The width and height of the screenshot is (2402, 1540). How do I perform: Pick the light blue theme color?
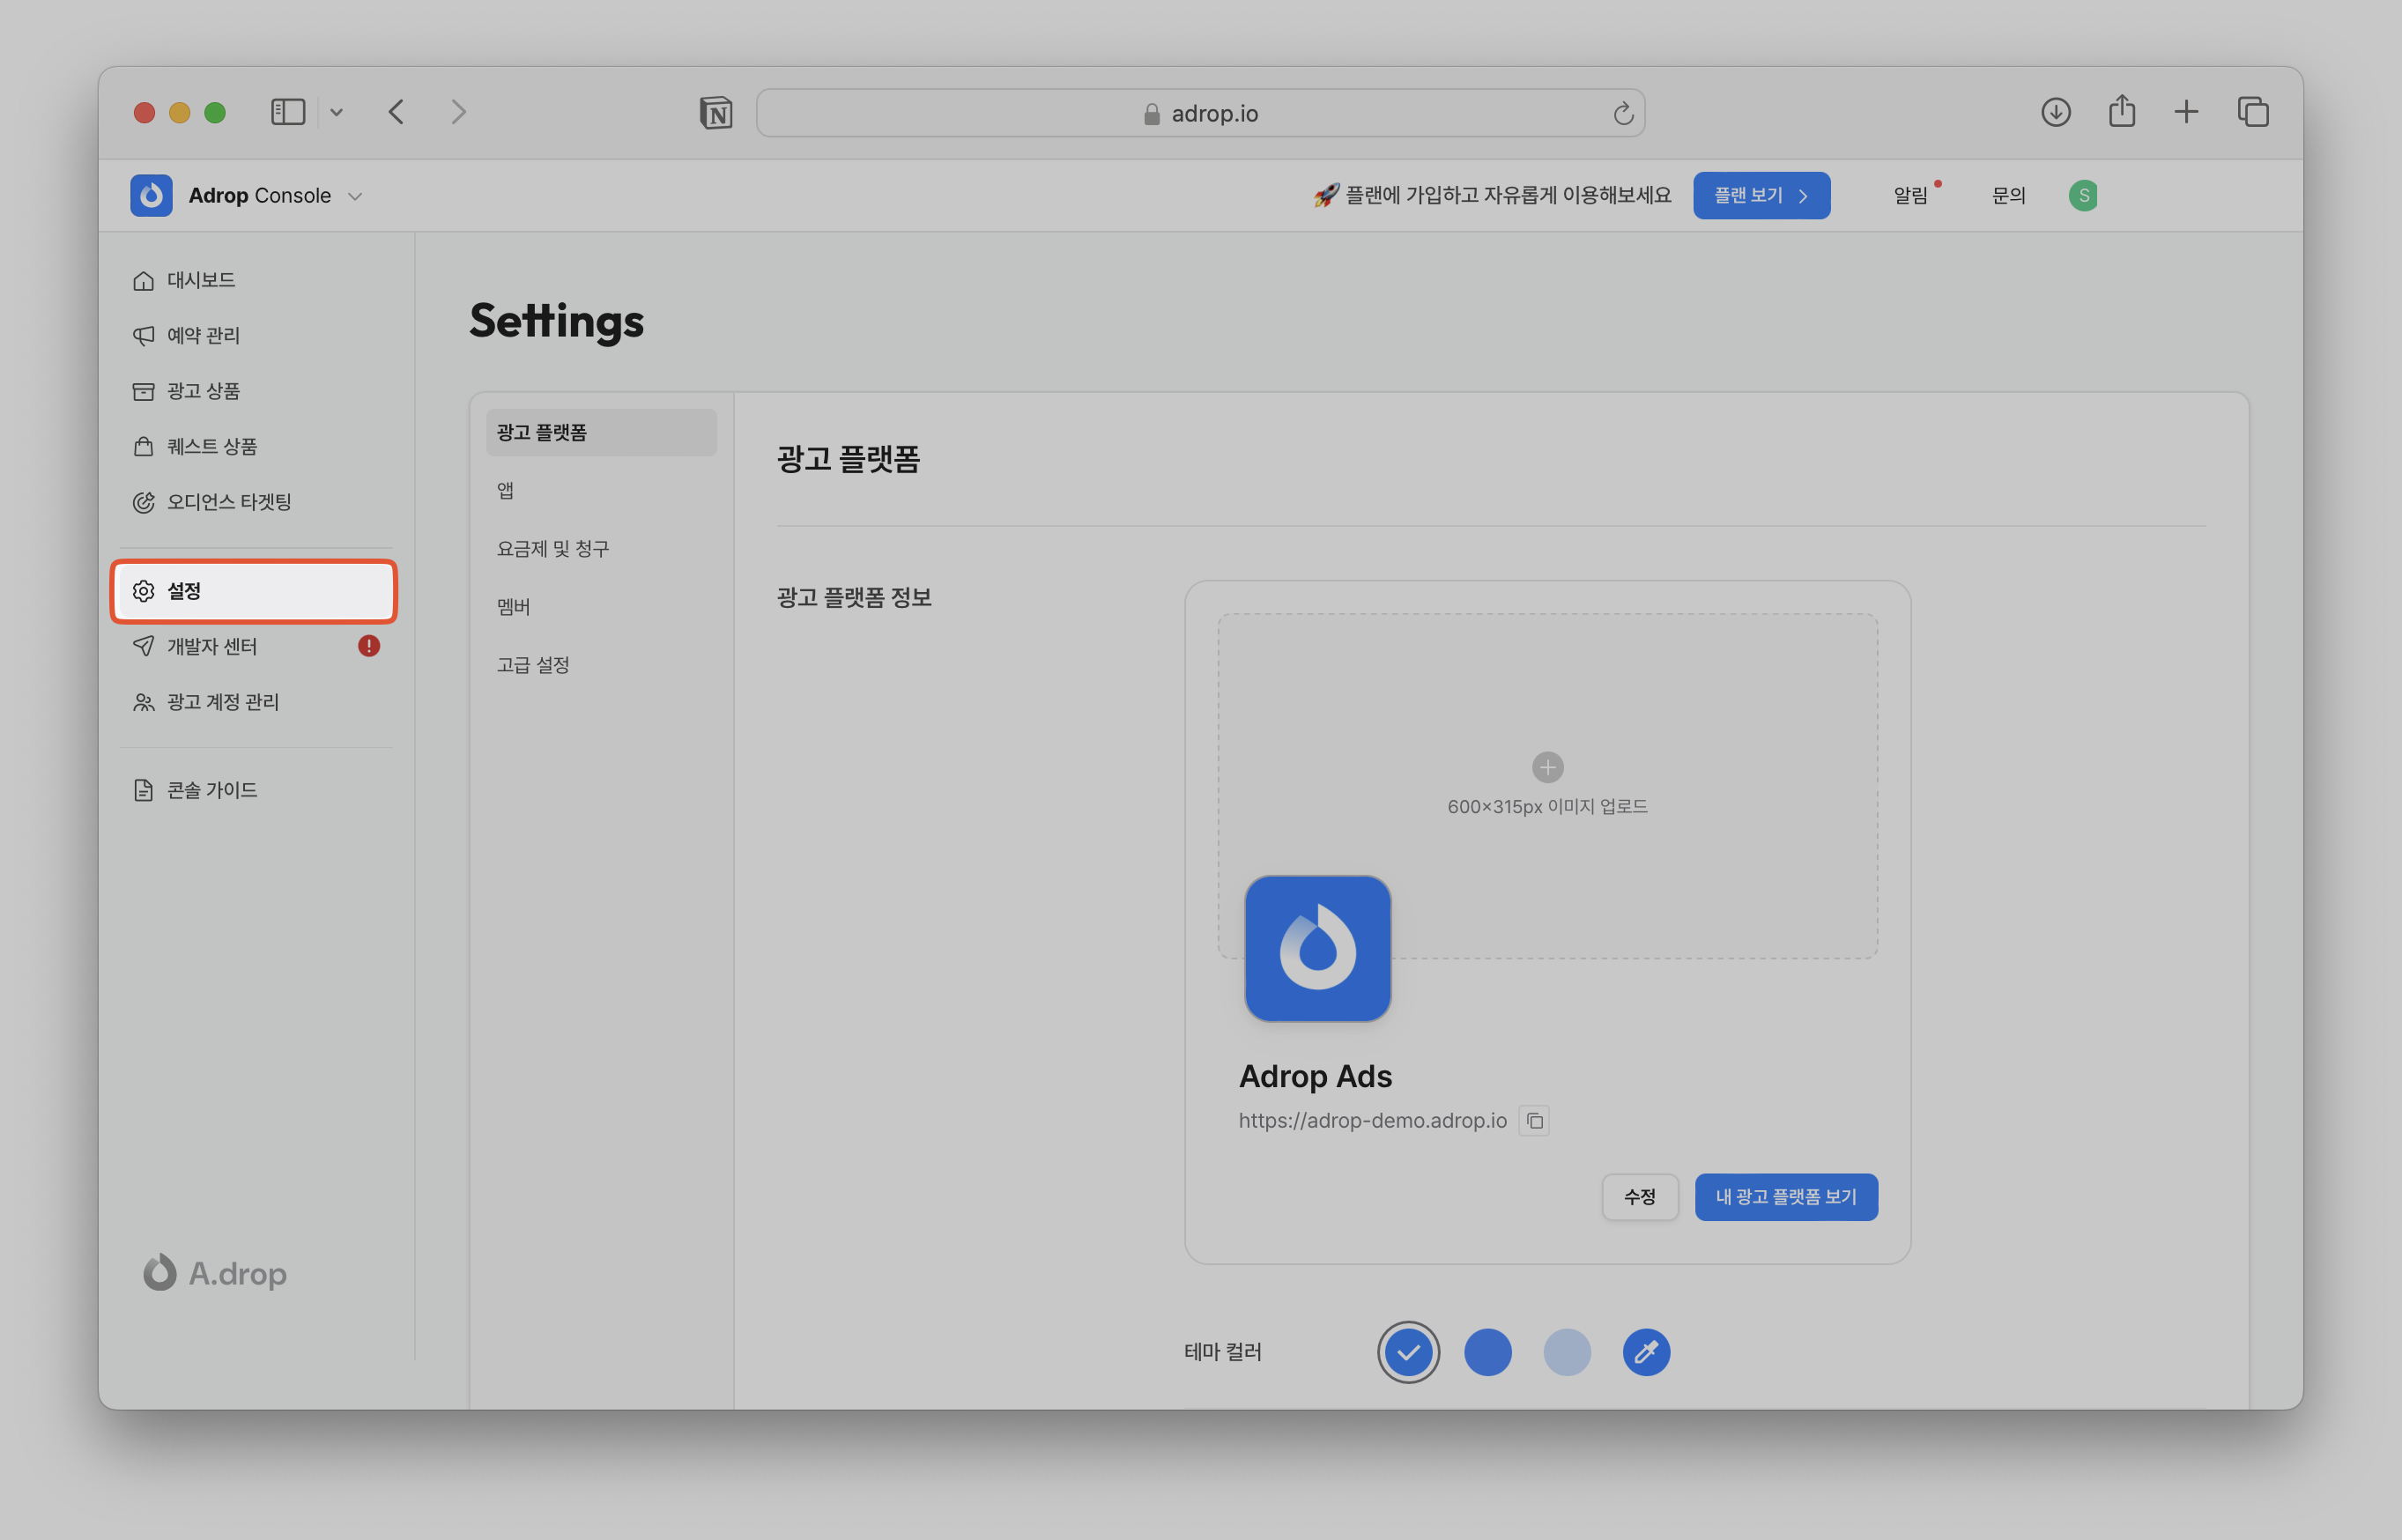(1566, 1352)
